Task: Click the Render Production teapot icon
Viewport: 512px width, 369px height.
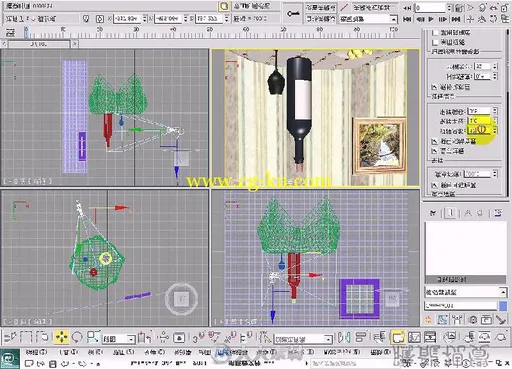Action: (x=501, y=337)
